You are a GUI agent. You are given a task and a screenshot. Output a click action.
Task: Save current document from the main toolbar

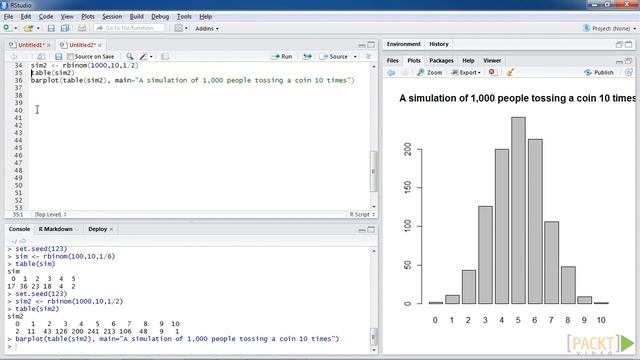[x=51, y=28]
